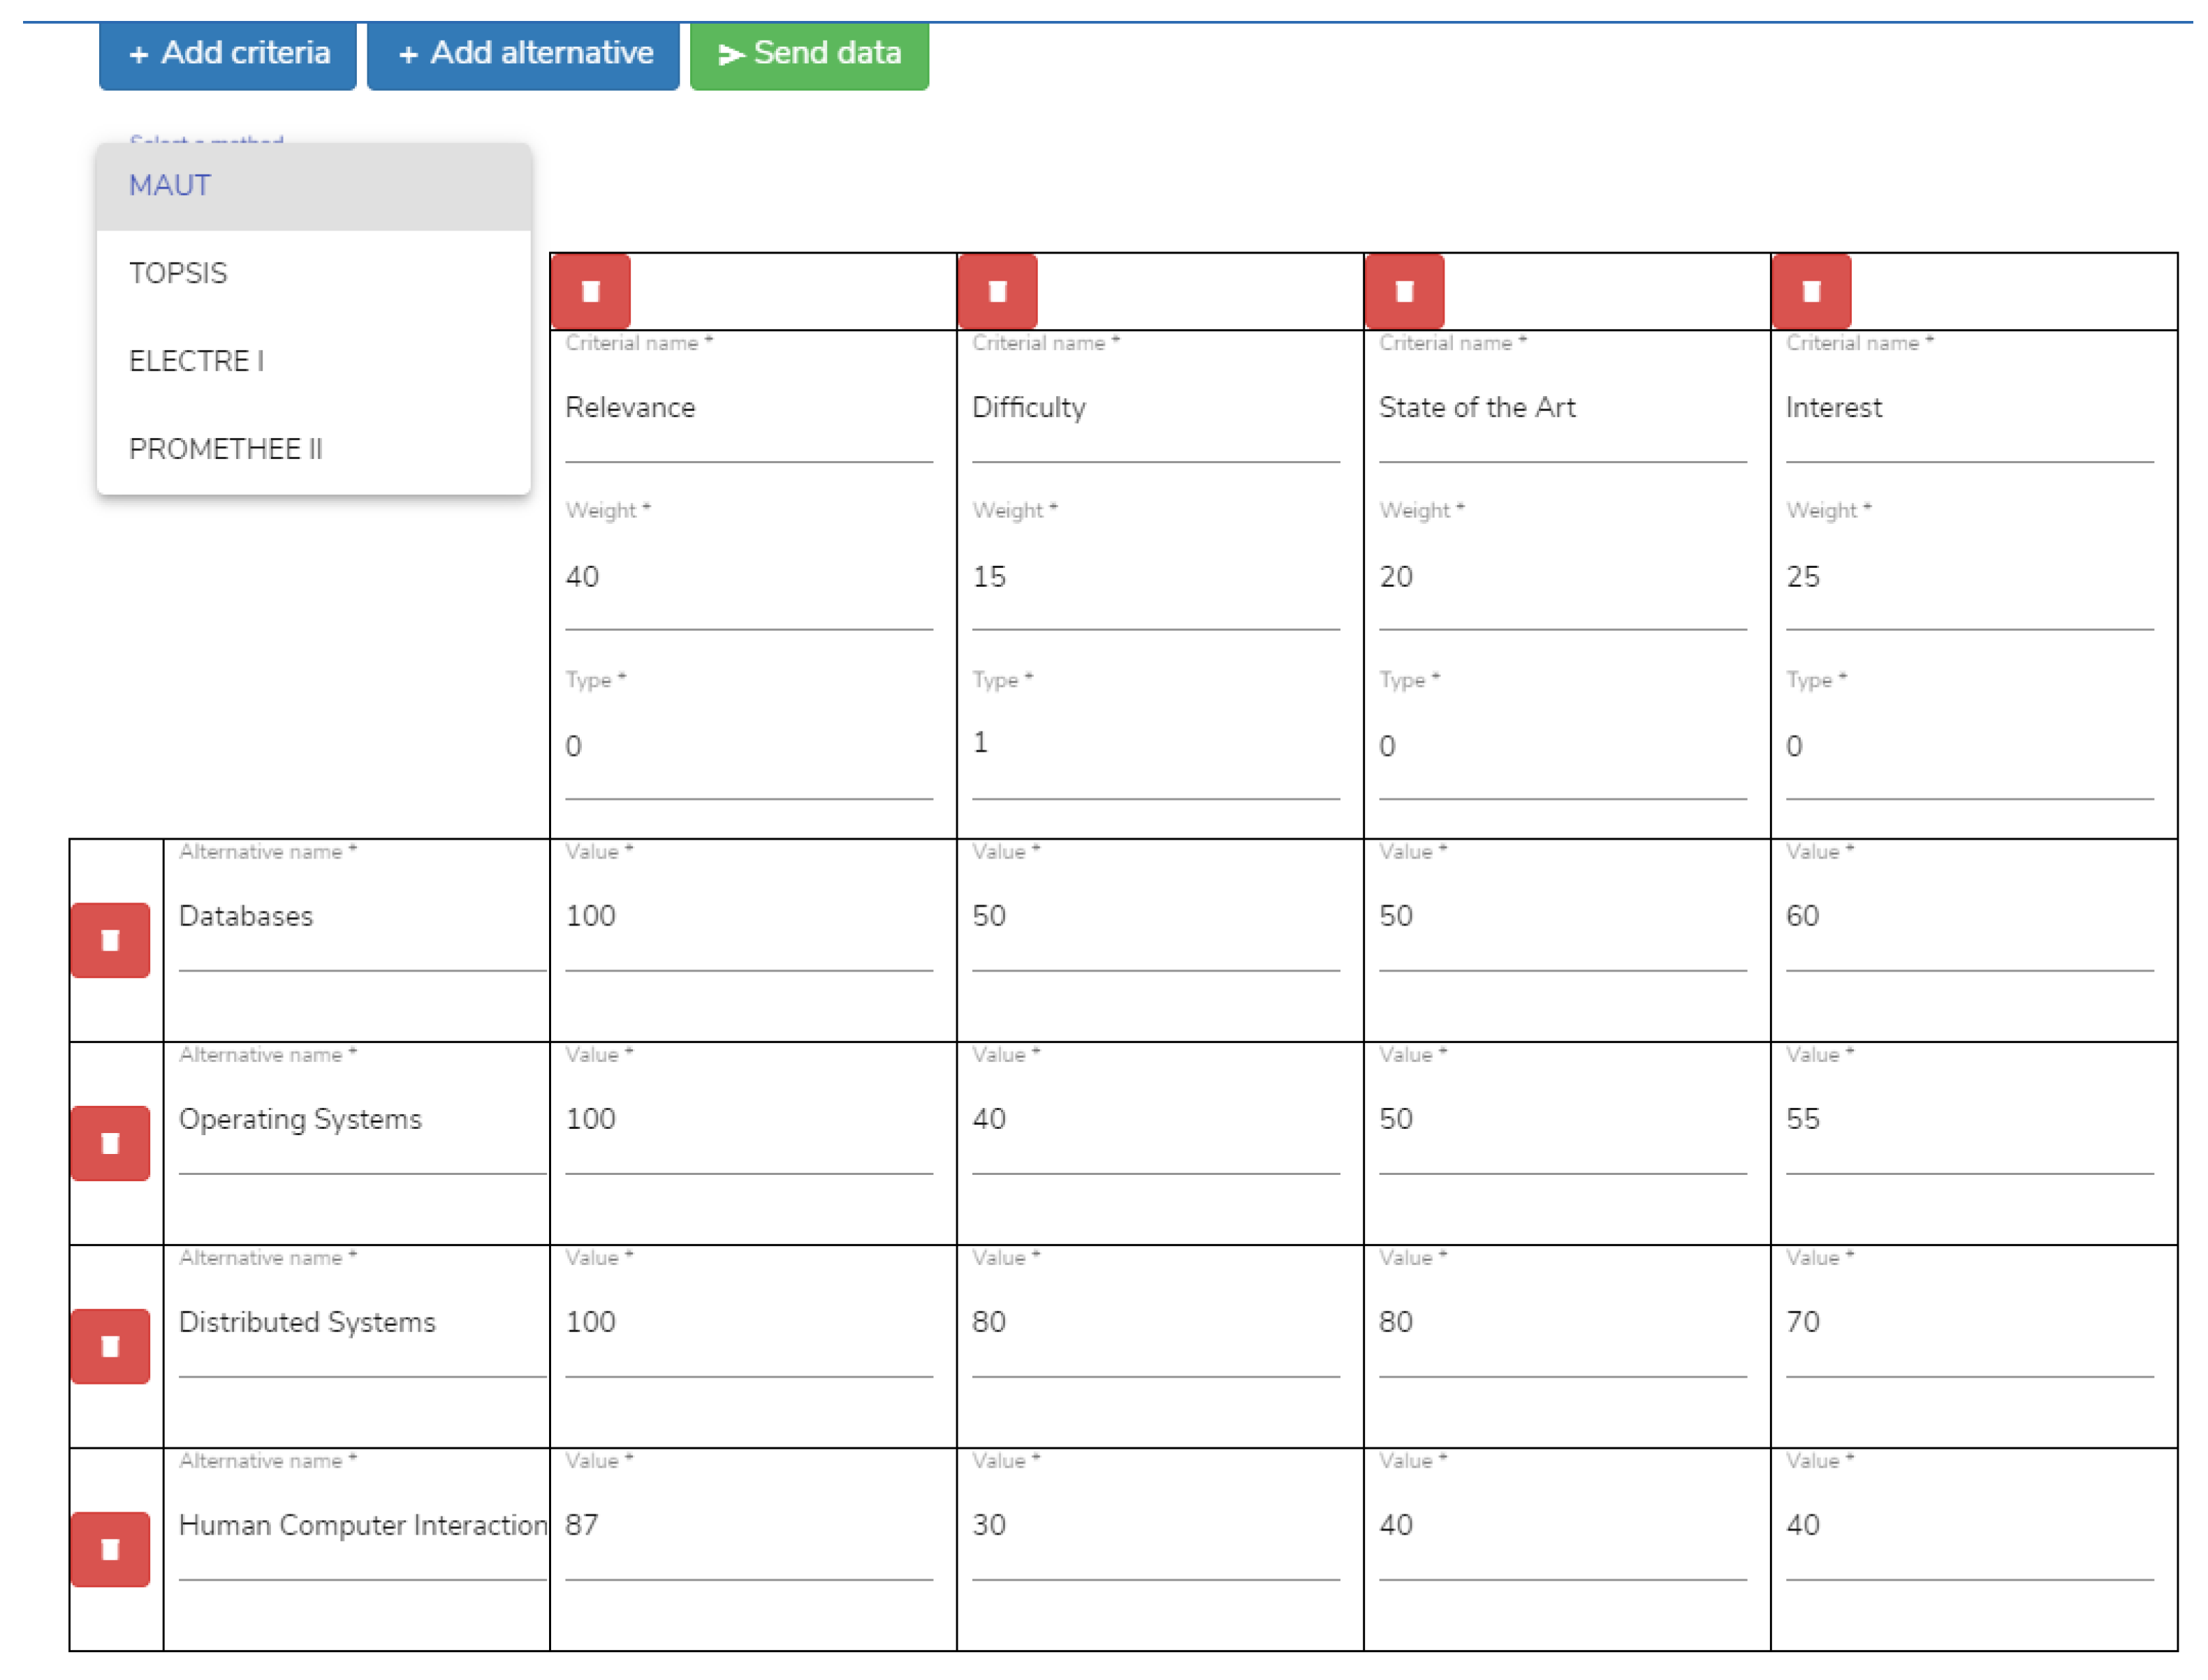Edit the Interest criteria name field

pyautogui.click(x=1968, y=408)
